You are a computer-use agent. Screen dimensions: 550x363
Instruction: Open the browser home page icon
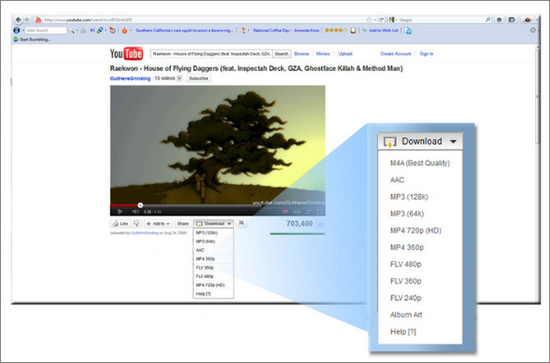tap(499, 20)
